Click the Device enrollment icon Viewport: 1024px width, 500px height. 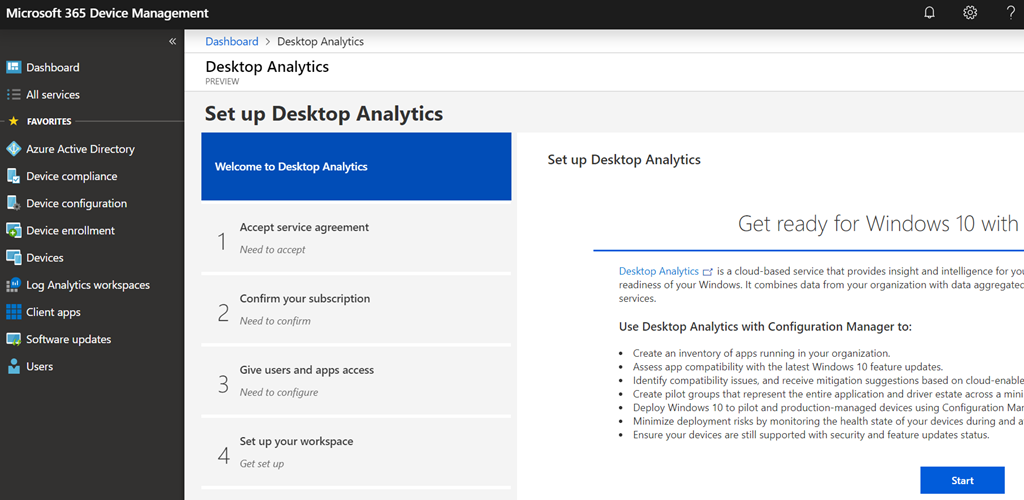(14, 230)
